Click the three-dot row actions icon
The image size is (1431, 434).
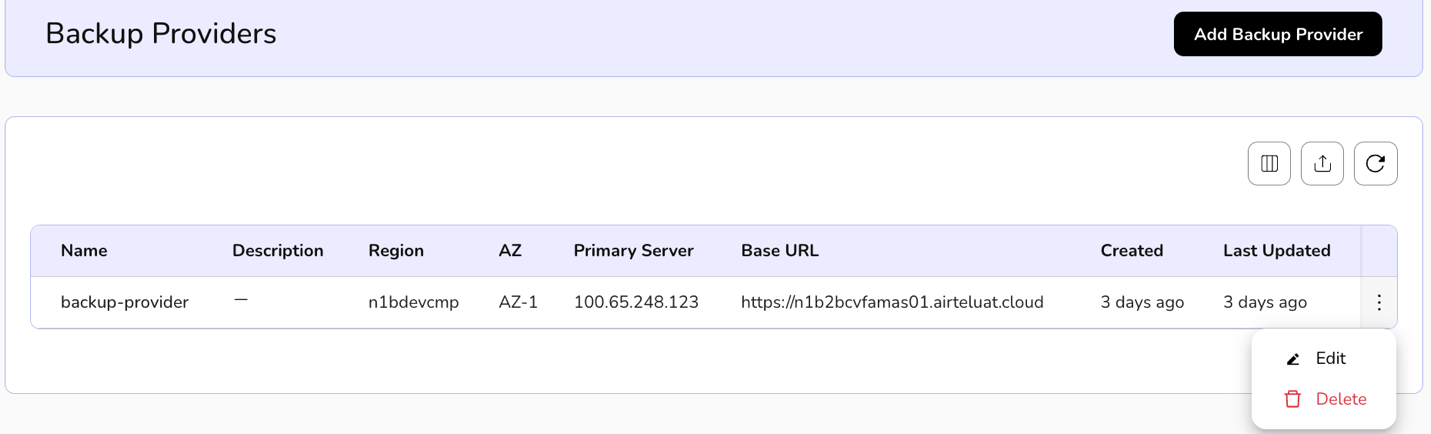[x=1379, y=302]
